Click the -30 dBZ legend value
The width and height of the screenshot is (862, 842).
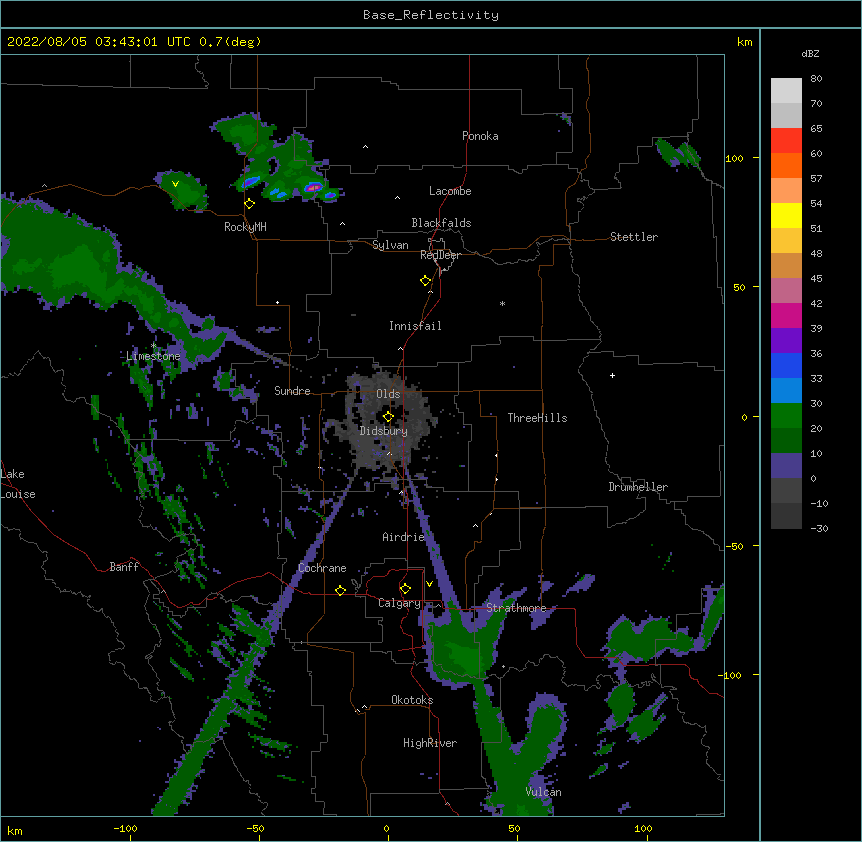pyautogui.click(x=819, y=528)
